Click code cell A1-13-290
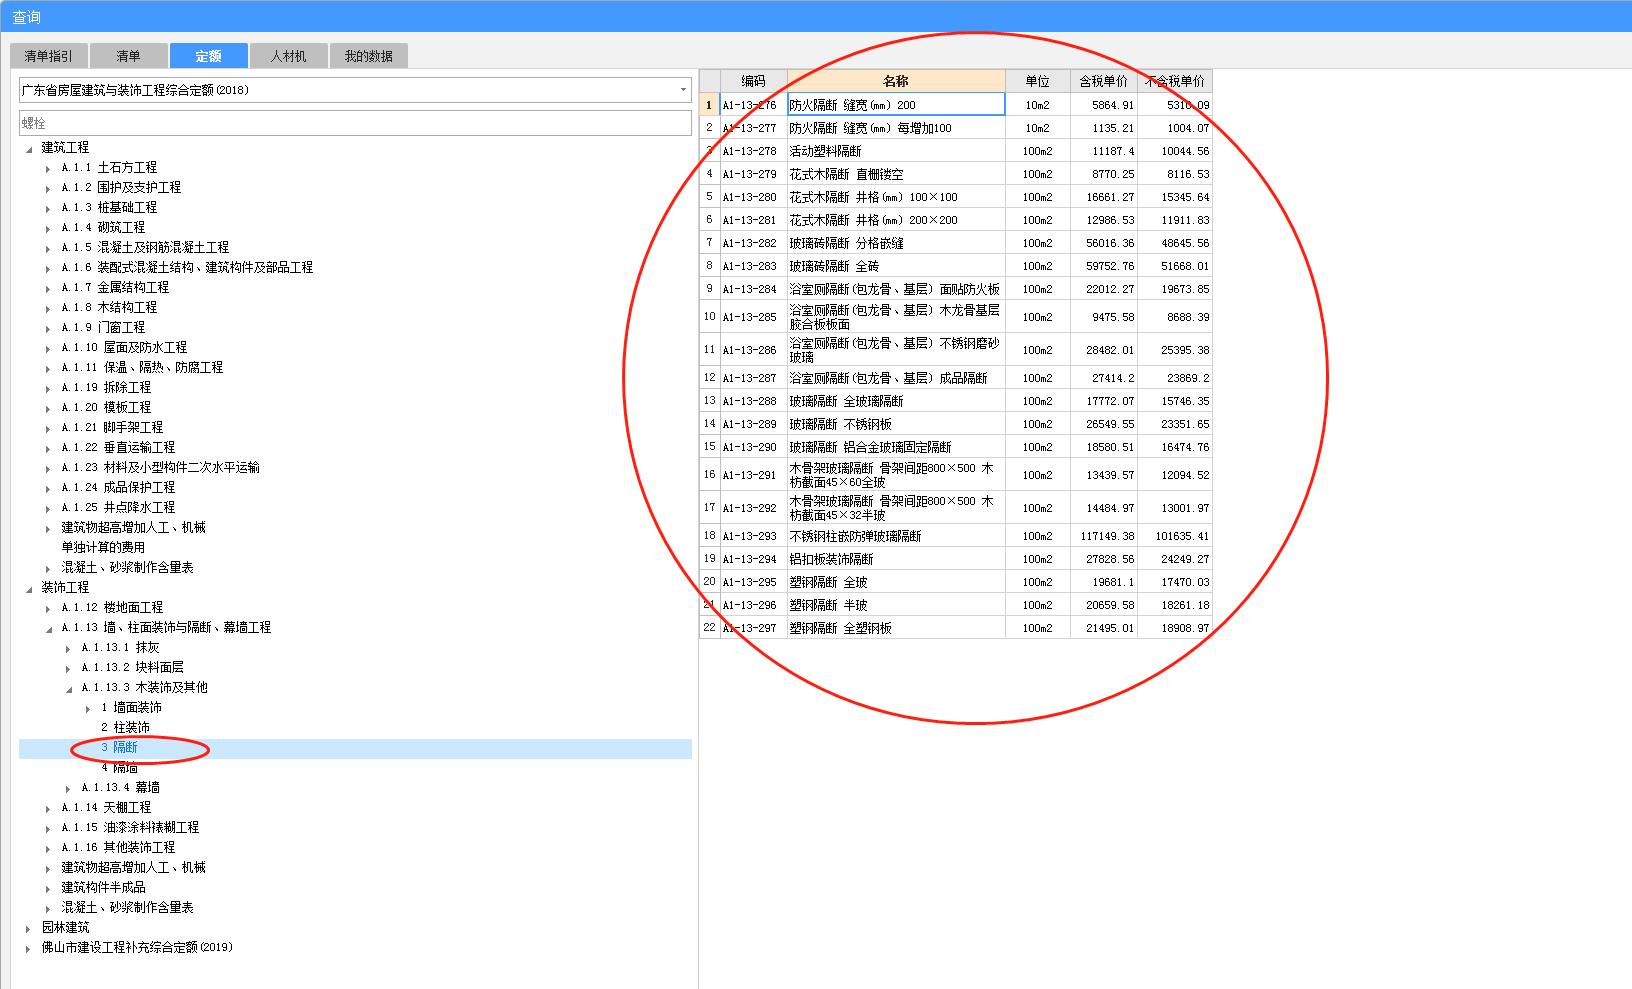 coord(753,447)
